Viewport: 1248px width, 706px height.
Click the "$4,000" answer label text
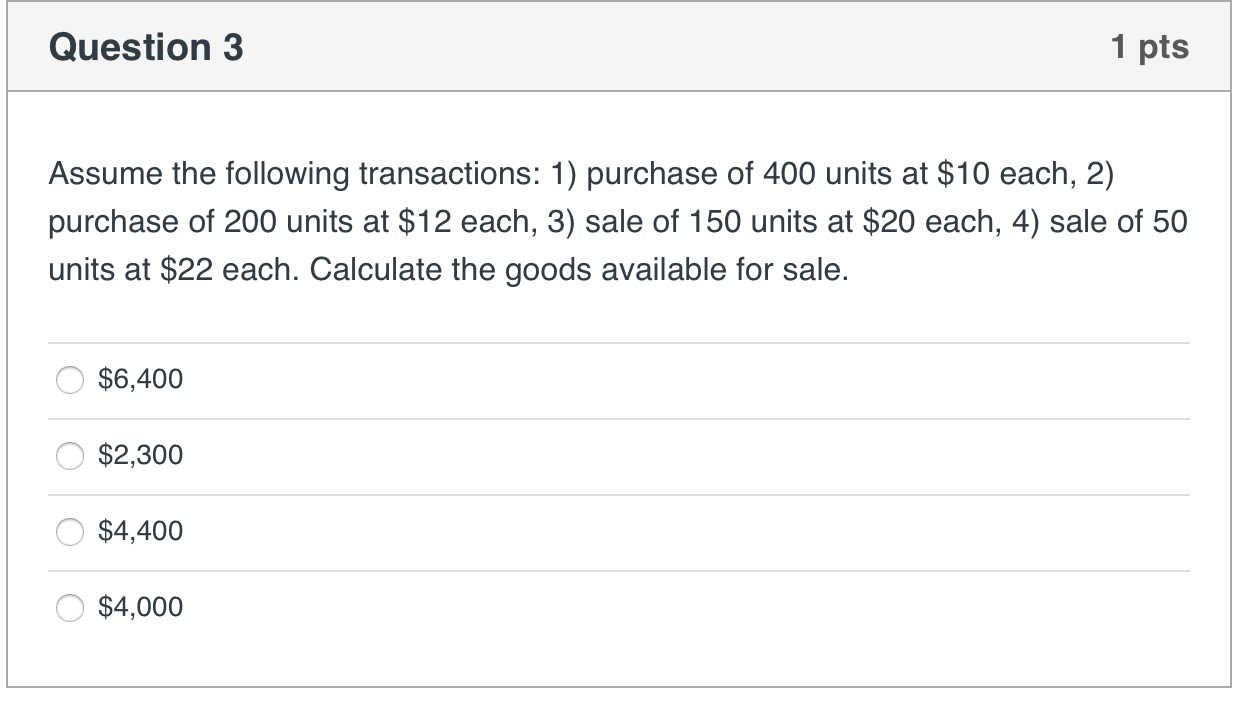point(141,607)
